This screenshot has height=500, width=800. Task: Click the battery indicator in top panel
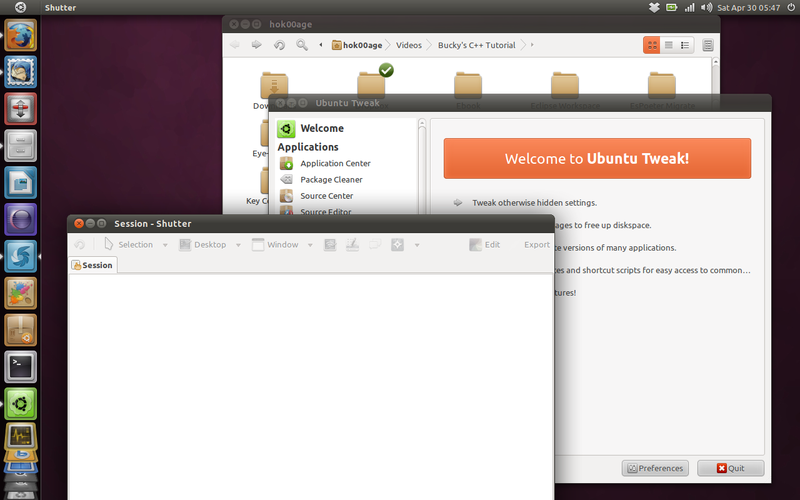[671, 8]
